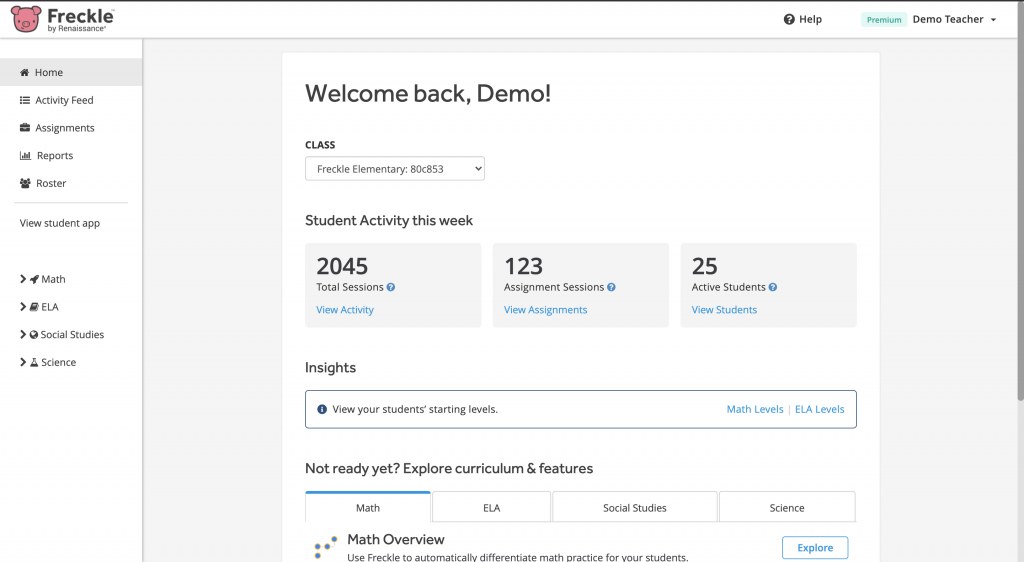Image resolution: width=1024 pixels, height=562 pixels.
Task: Click the Active Students info icon
Action: click(773, 287)
